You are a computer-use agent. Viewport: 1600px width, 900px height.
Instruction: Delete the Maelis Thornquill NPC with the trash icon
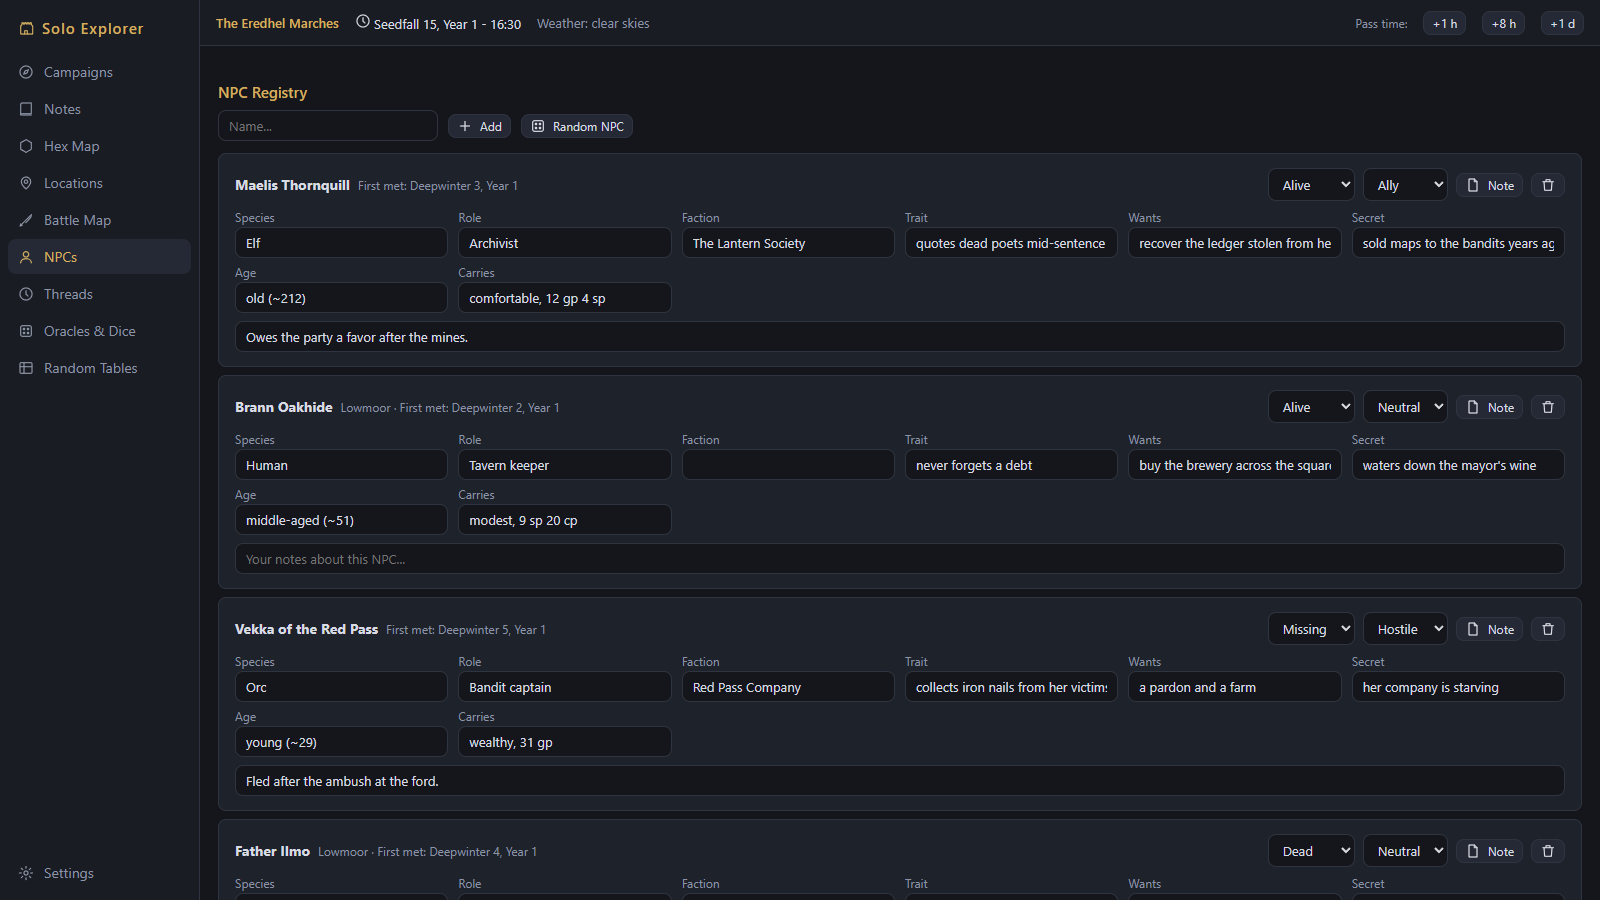click(1548, 185)
